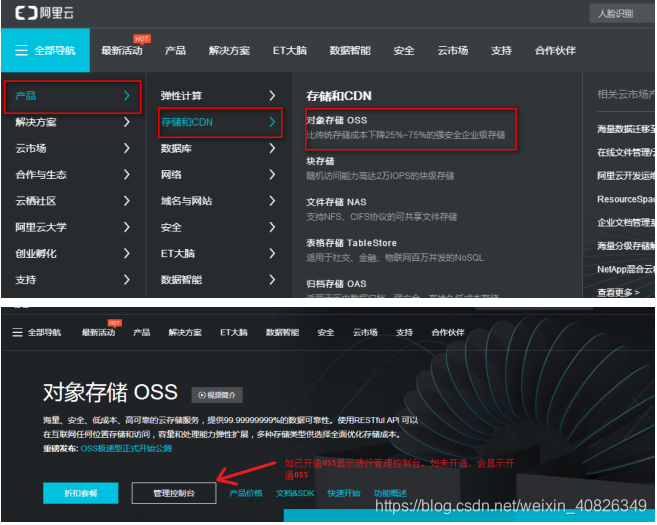Screen dimensions: 657x525
Task: Open 合作伙伴 in the lower page nav
Action: click(448, 333)
